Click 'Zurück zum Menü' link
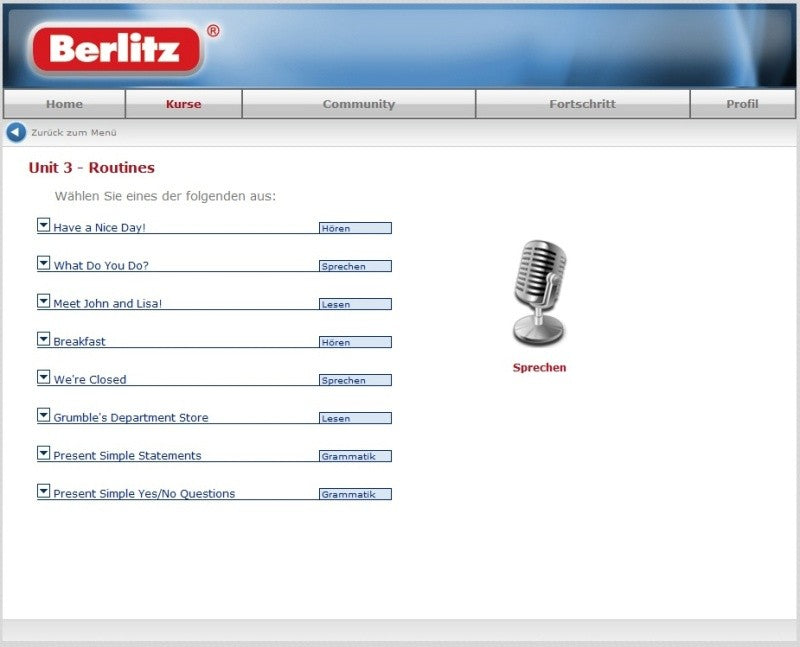Image resolution: width=800 pixels, height=647 pixels. [x=74, y=133]
